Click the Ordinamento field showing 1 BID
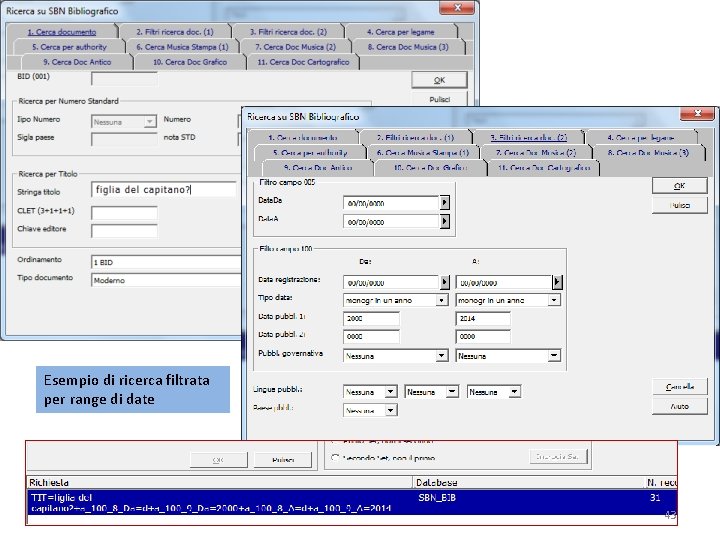This screenshot has width=720, height=540. pyautogui.click(x=166, y=262)
